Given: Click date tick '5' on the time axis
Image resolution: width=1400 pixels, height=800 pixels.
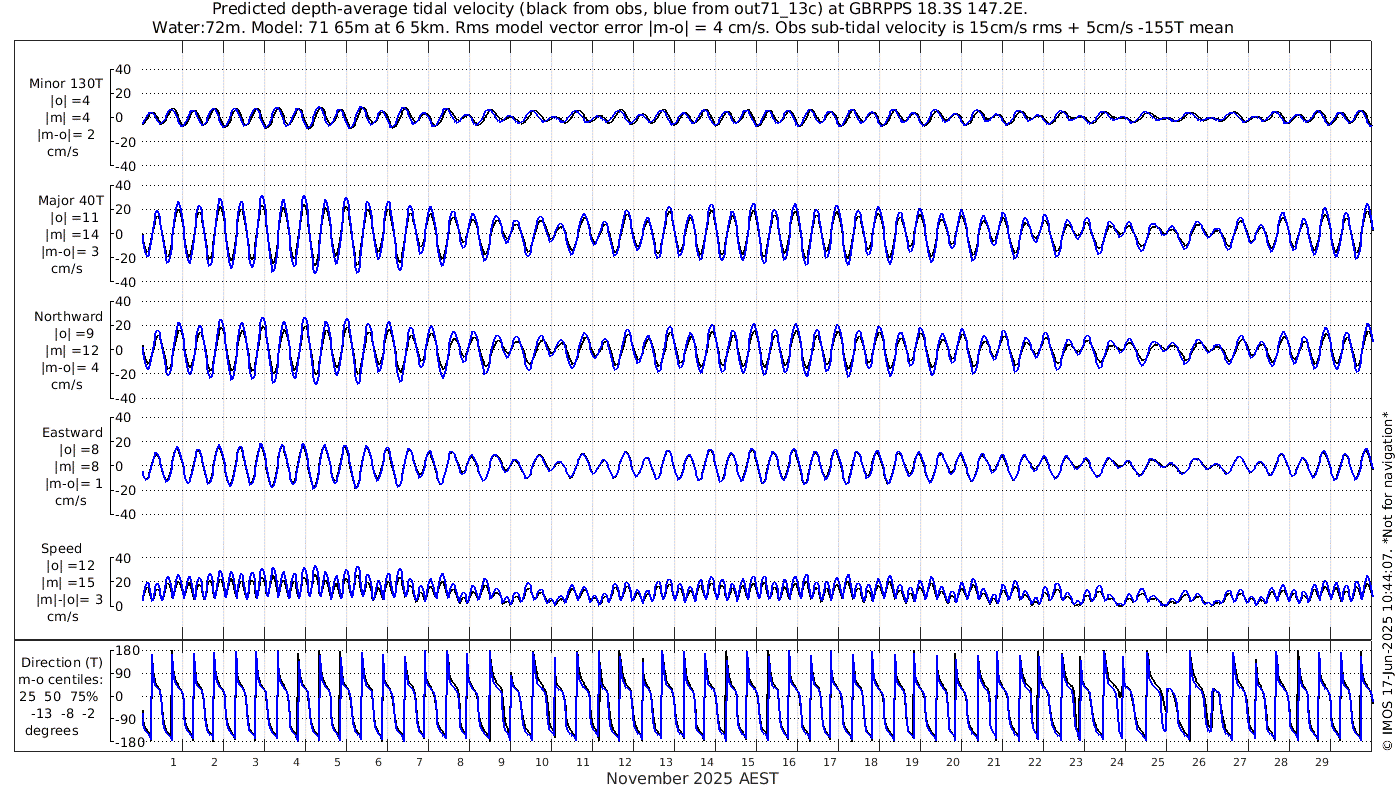Looking at the screenshot, I should point(337,762).
